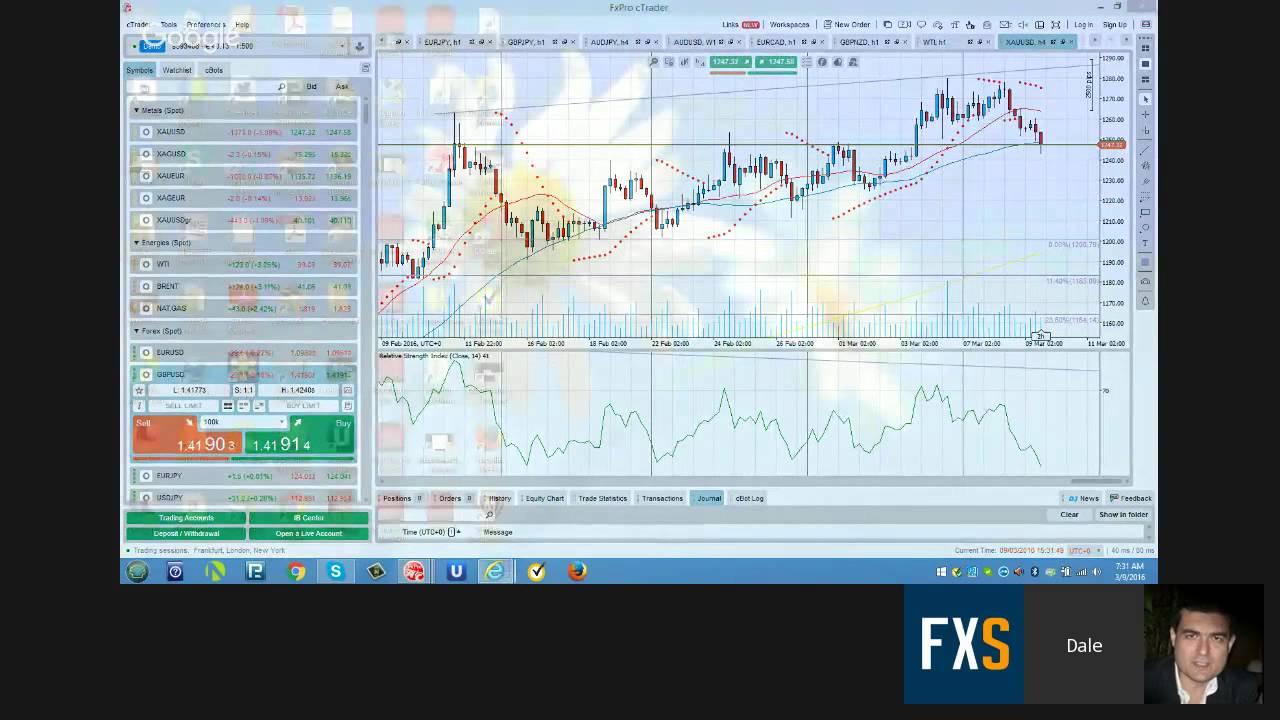Open Firefox from the taskbar

pos(577,571)
